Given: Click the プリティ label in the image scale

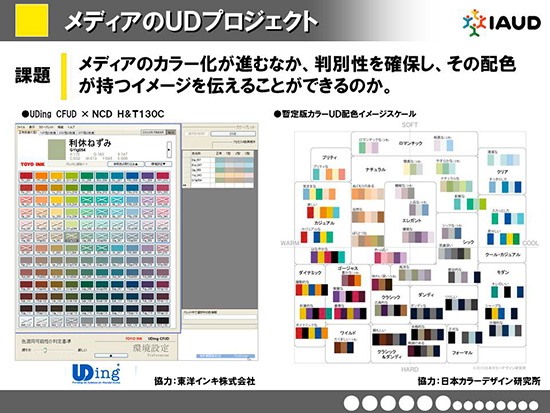Looking at the screenshot, I should pyautogui.click(x=329, y=158).
